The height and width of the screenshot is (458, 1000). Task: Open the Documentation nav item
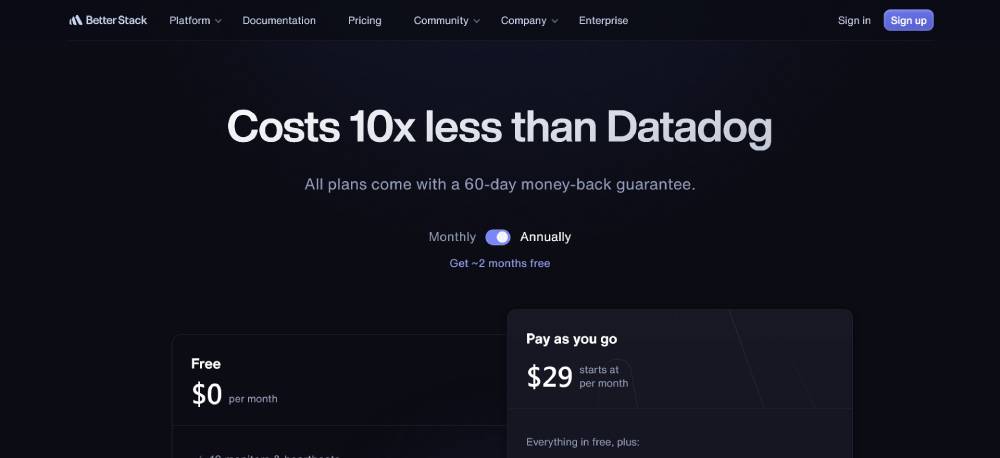tap(279, 20)
